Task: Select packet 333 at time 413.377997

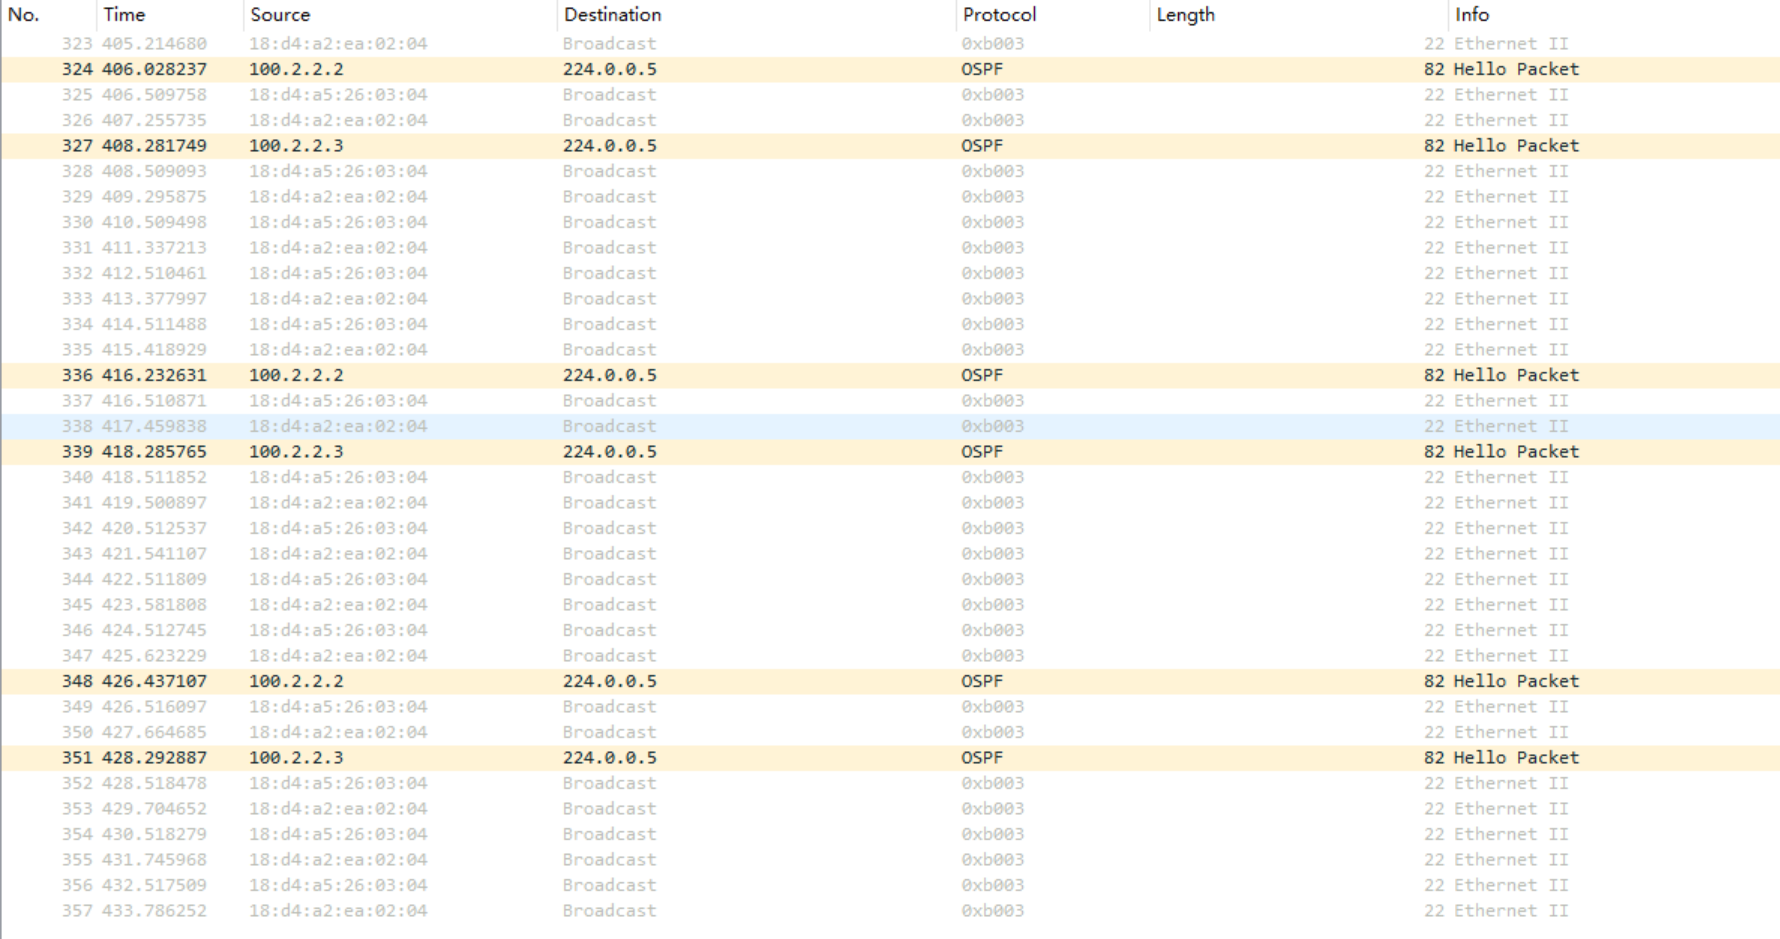Action: [x=890, y=299]
